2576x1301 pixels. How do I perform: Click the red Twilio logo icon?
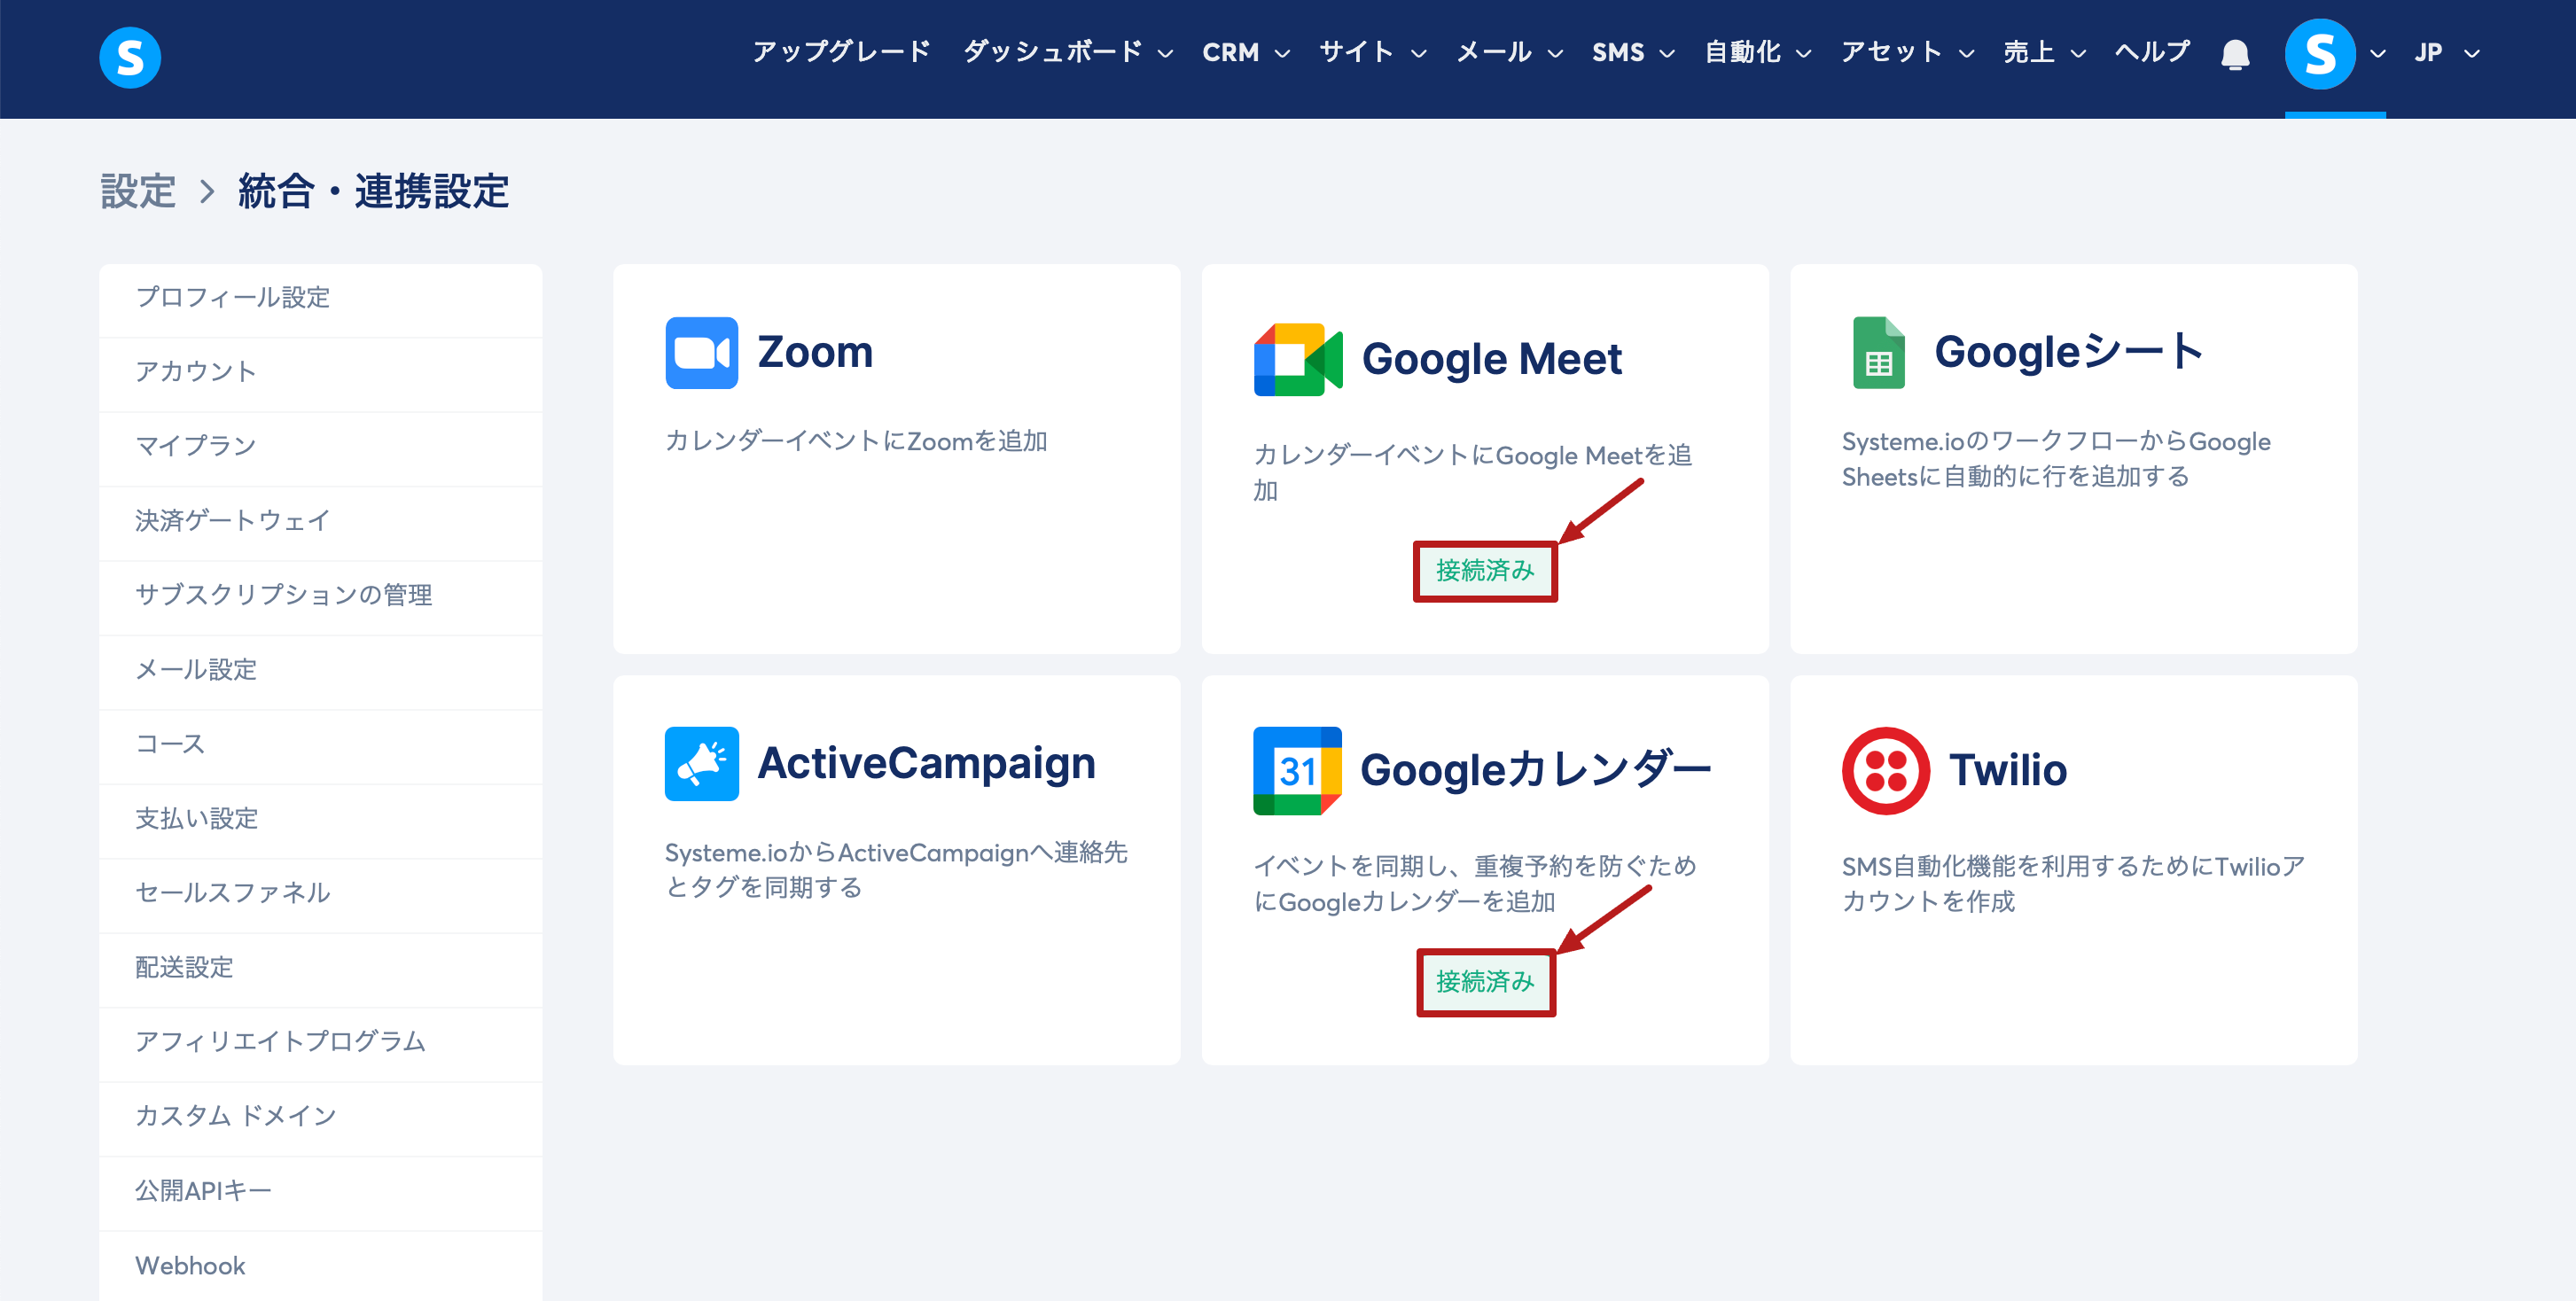pyautogui.click(x=1885, y=771)
